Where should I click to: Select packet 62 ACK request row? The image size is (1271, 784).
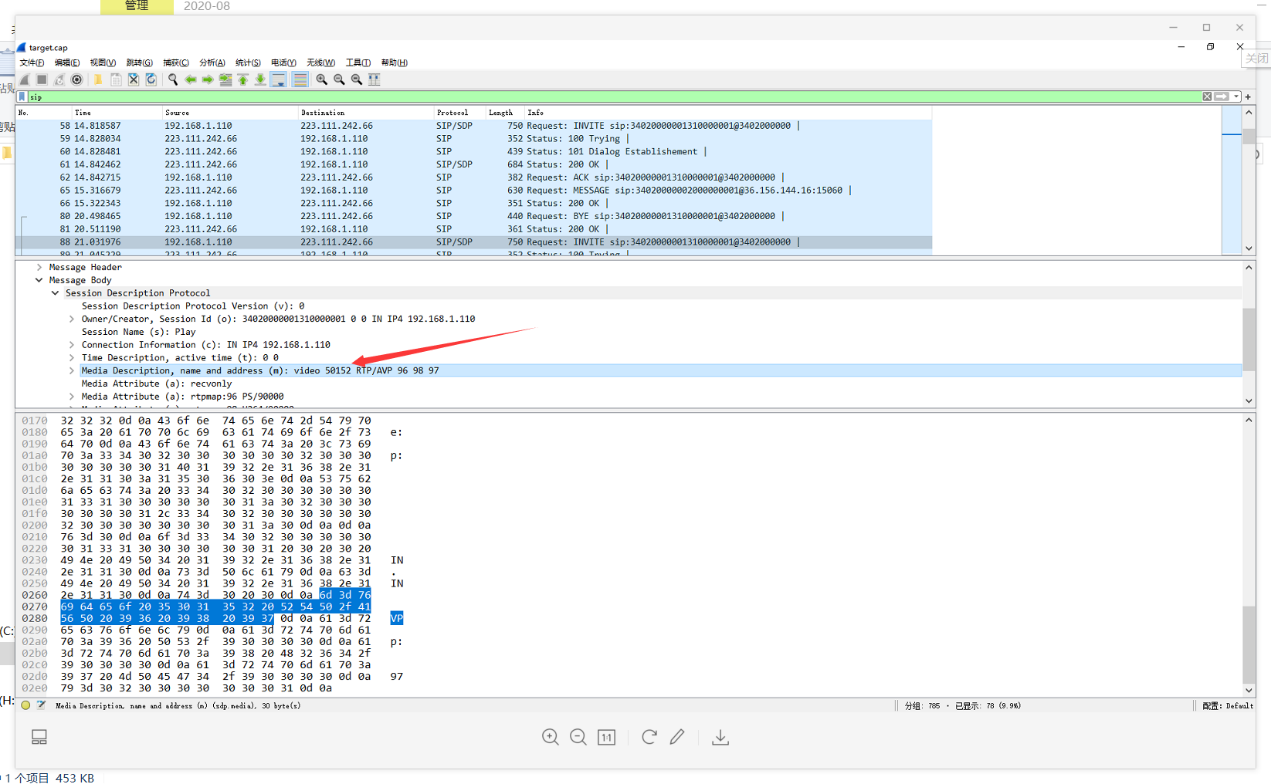tap(474, 177)
